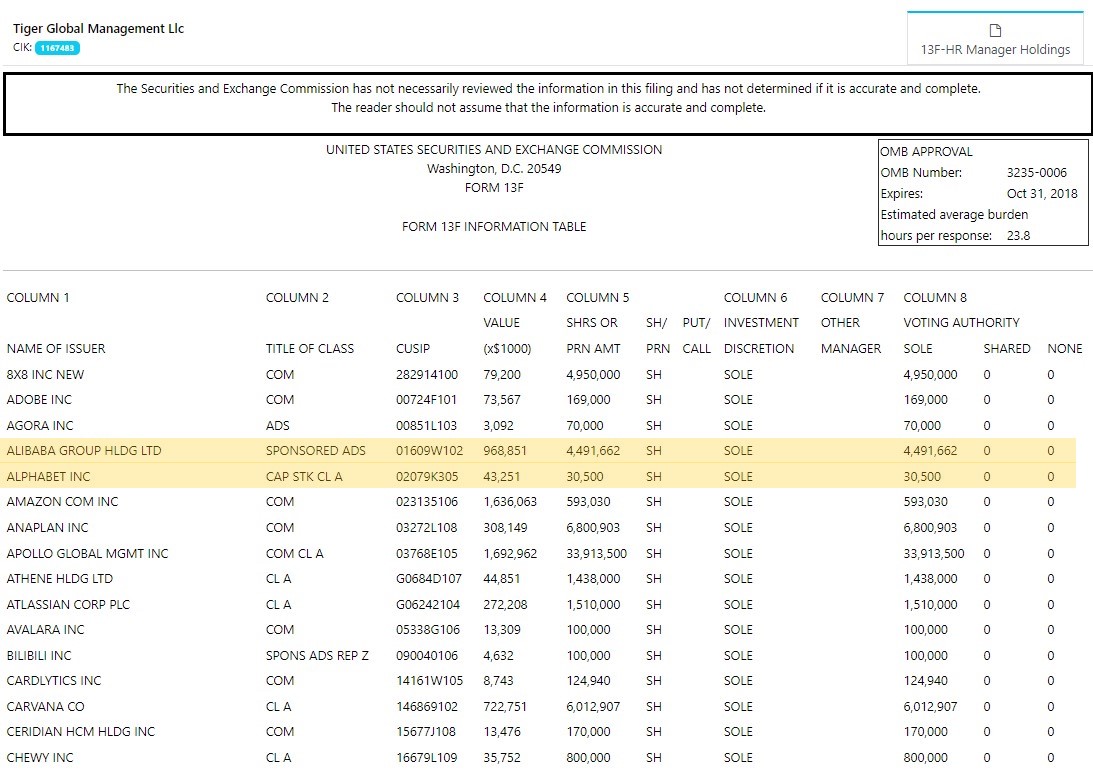The width and height of the screenshot is (1093, 771).
Task: Click the CHEWY INC issuer name
Action: pos(40,758)
